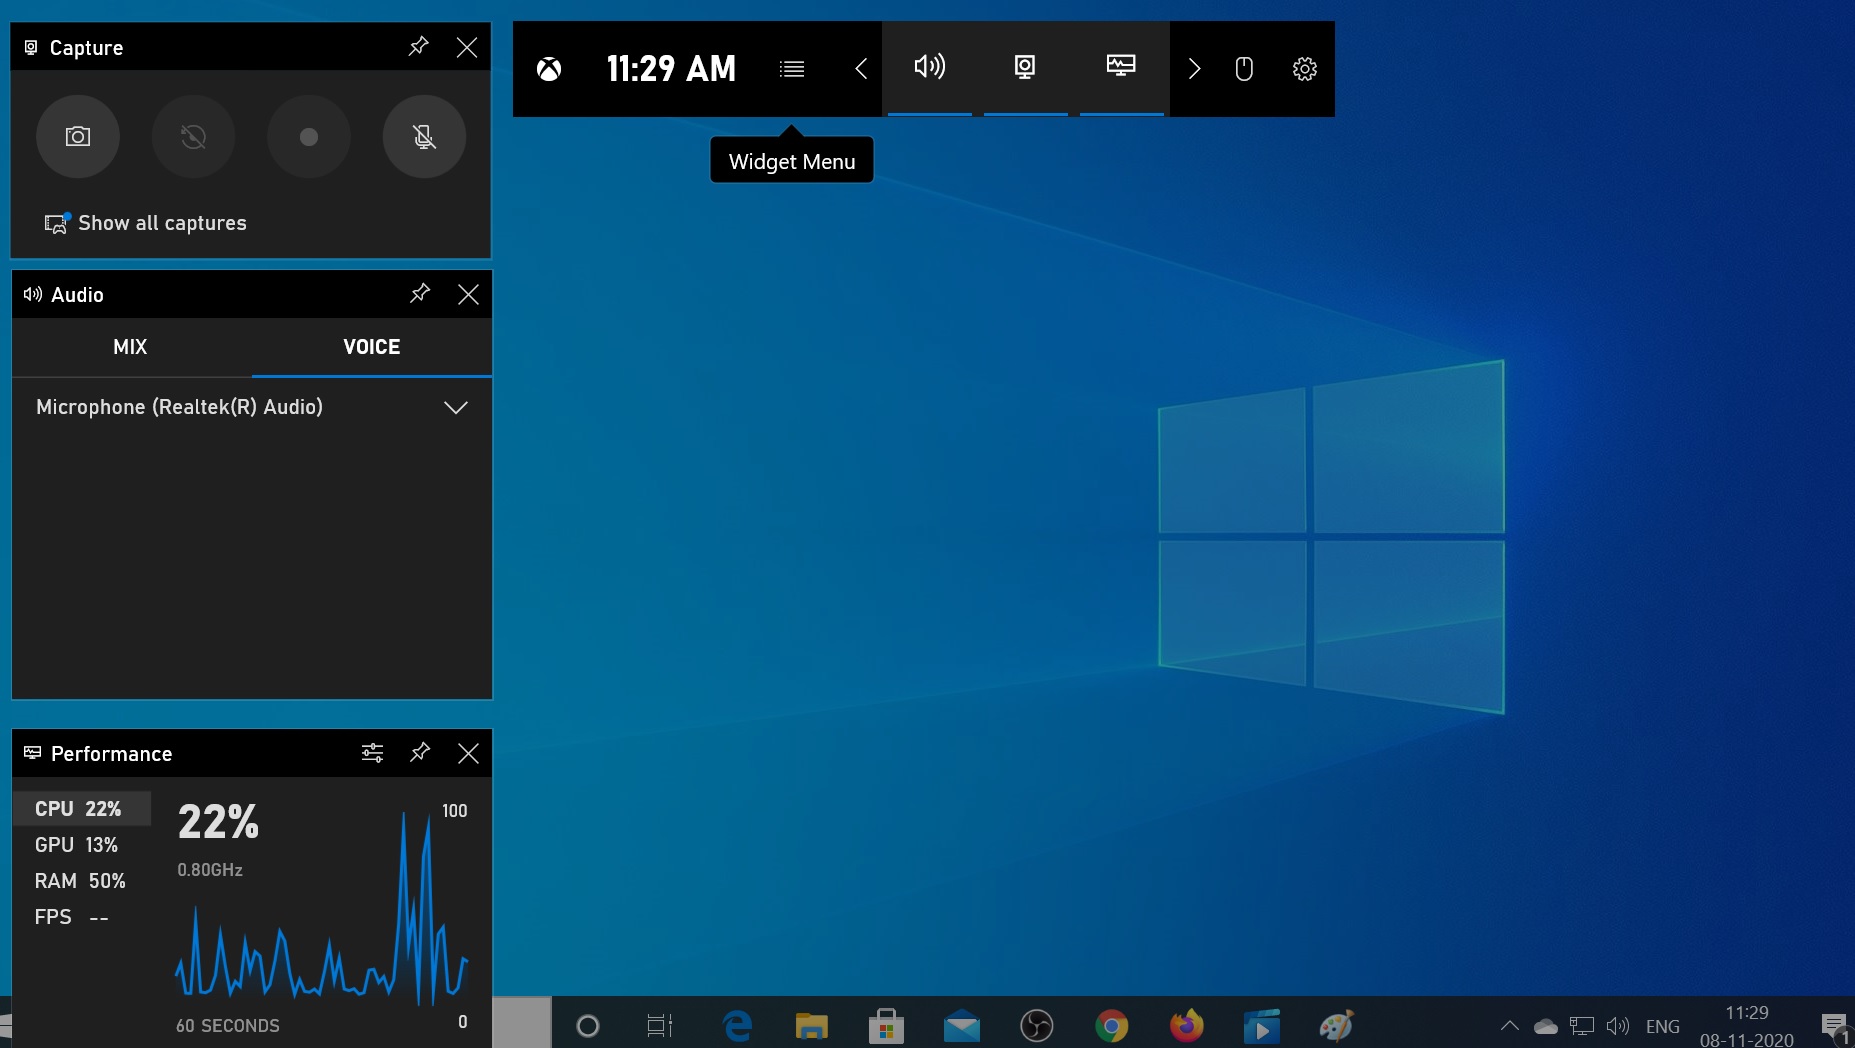Image resolution: width=1855 pixels, height=1048 pixels.
Task: Toggle the Audio widget from Game Bar
Action: click(929, 68)
